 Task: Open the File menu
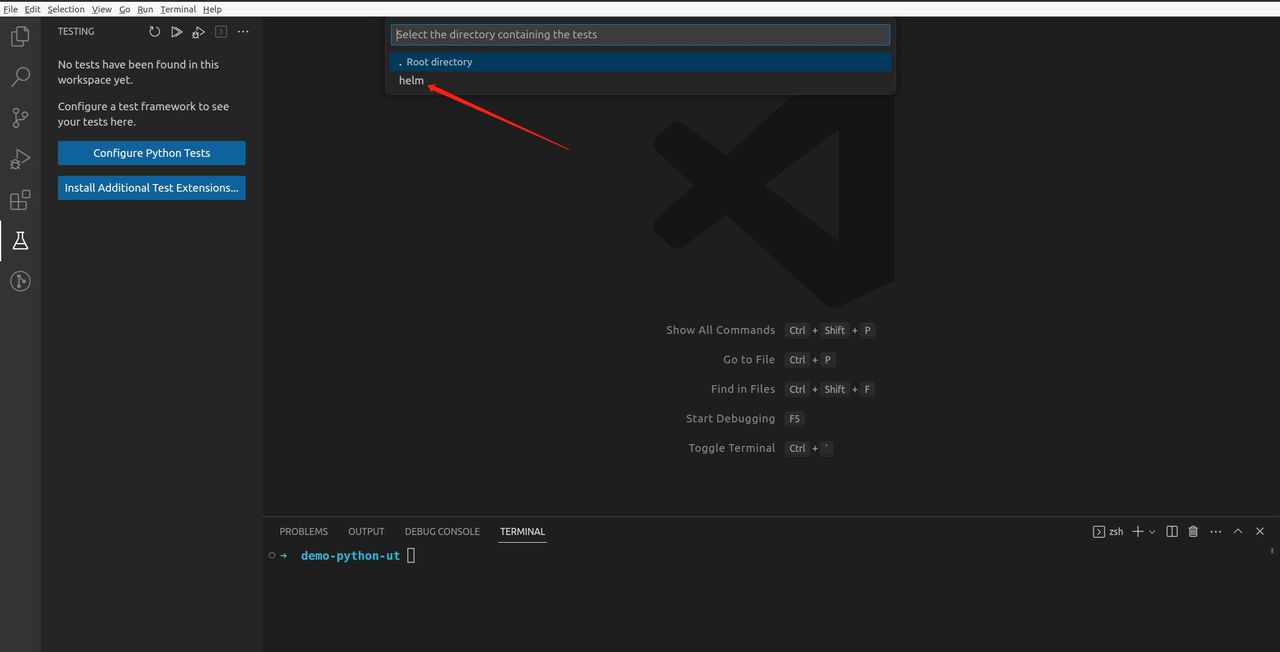pos(10,9)
